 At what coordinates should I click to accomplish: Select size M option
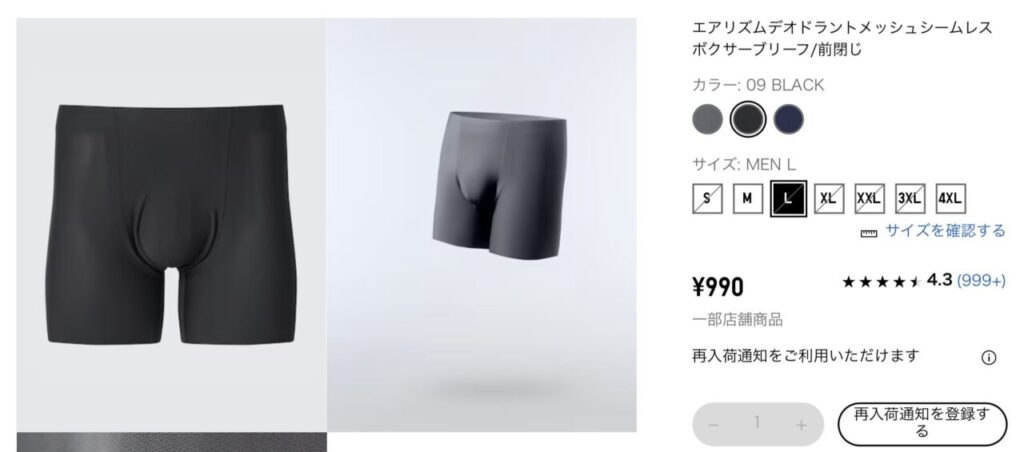tap(748, 199)
